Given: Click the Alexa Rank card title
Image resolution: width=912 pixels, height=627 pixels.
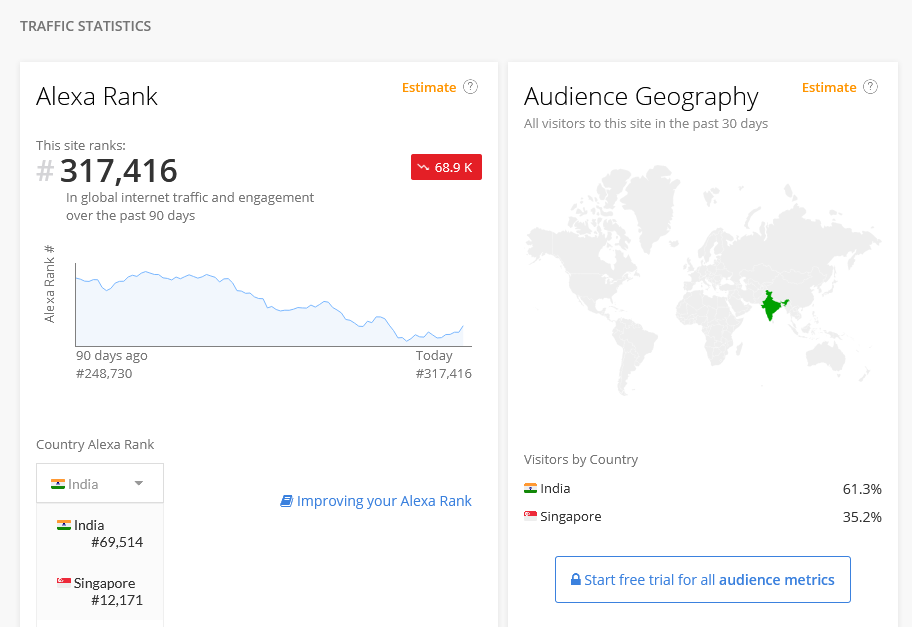Looking at the screenshot, I should tap(97, 97).
